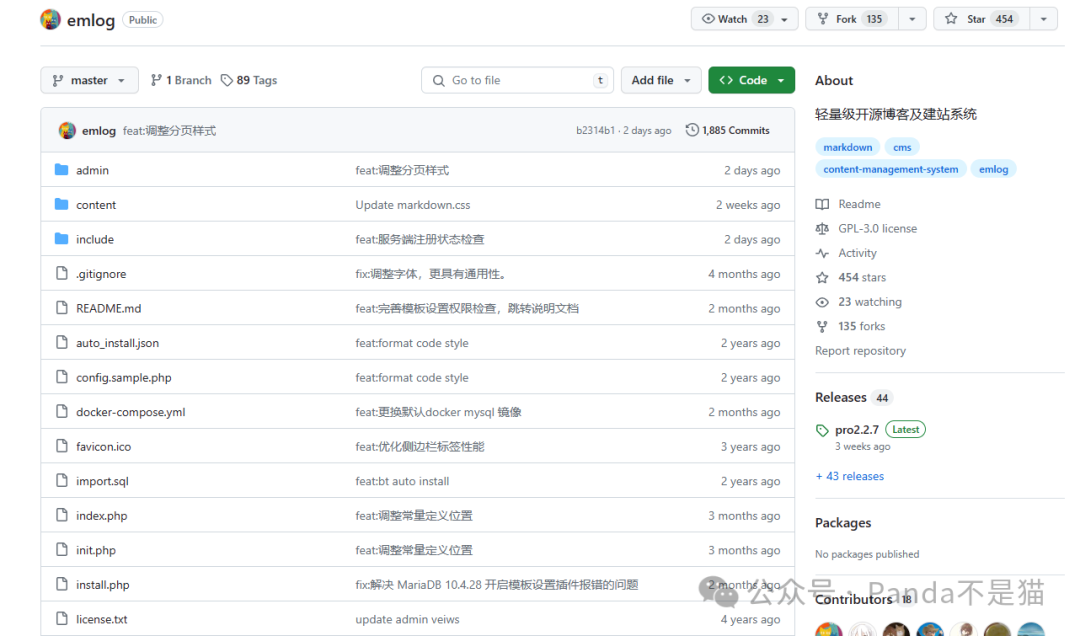The image size is (1080, 636).
Task: Click the release tag icon beside pro2.2.7
Action: 822,430
